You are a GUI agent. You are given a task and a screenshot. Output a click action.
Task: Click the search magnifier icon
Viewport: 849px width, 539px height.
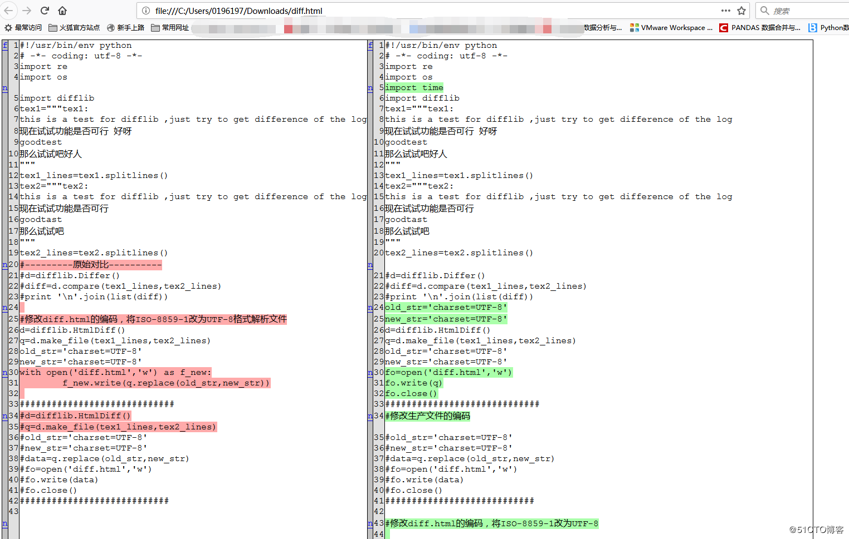[765, 10]
